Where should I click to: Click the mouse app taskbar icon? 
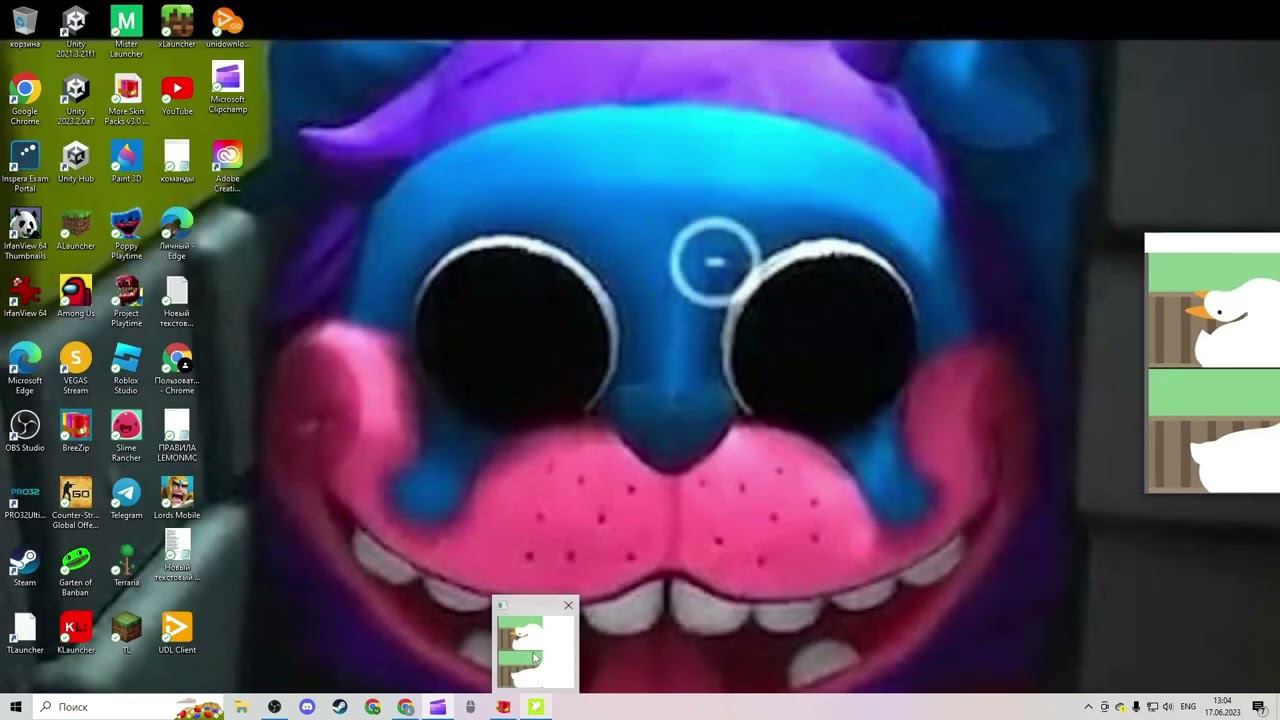click(470, 707)
